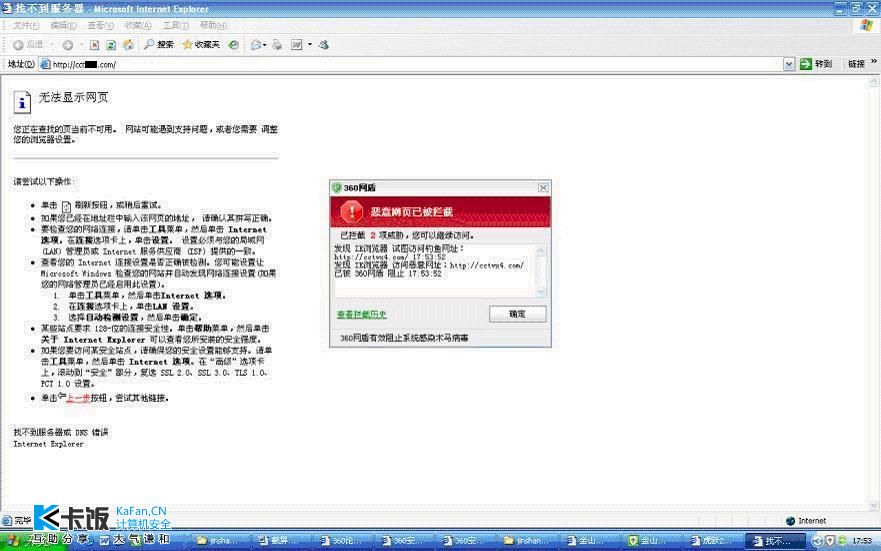The width and height of the screenshot is (881, 551).
Task: Click the red 上一步 back link
Action: (78, 398)
